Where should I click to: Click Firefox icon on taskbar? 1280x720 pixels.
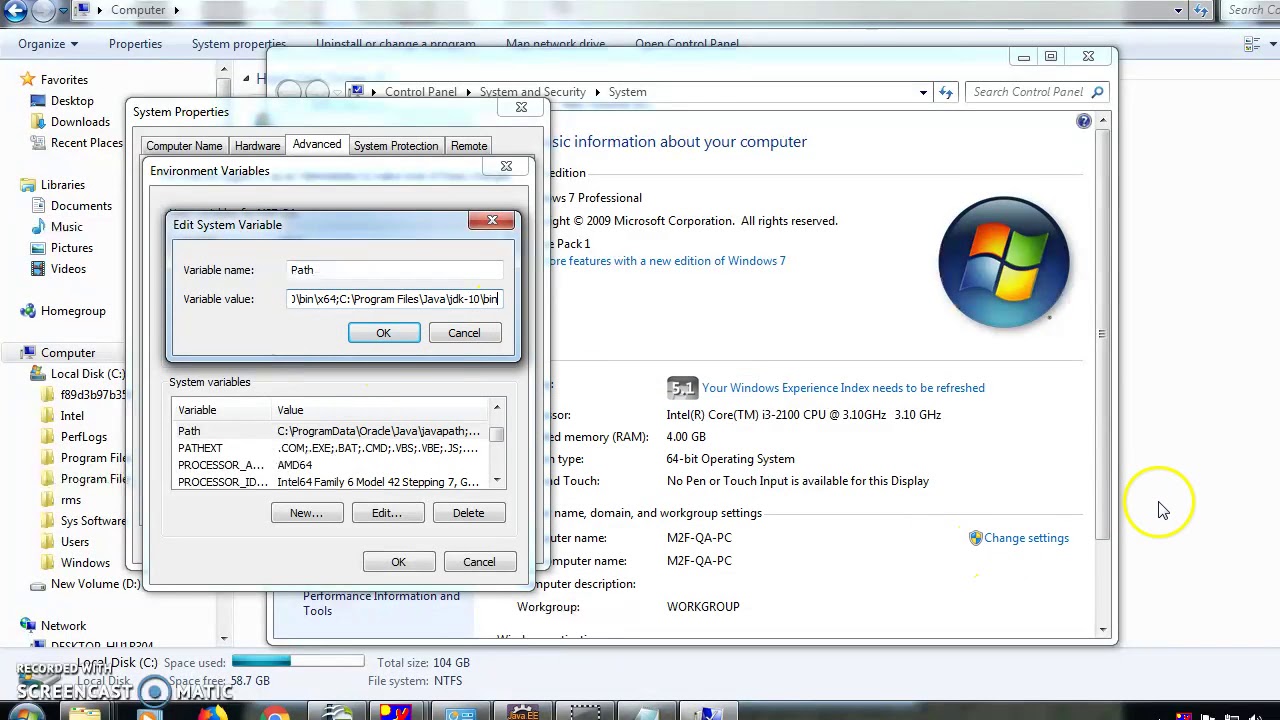(x=211, y=713)
